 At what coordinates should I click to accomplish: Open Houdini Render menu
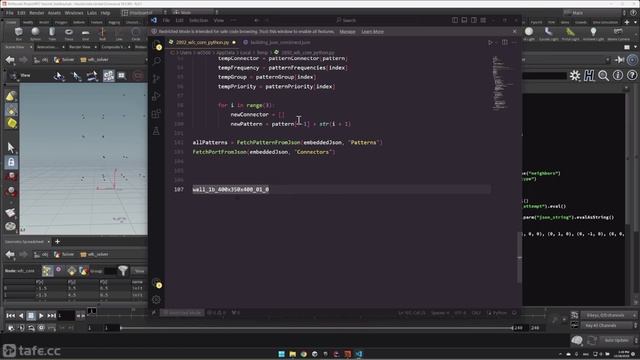tap(36, 13)
